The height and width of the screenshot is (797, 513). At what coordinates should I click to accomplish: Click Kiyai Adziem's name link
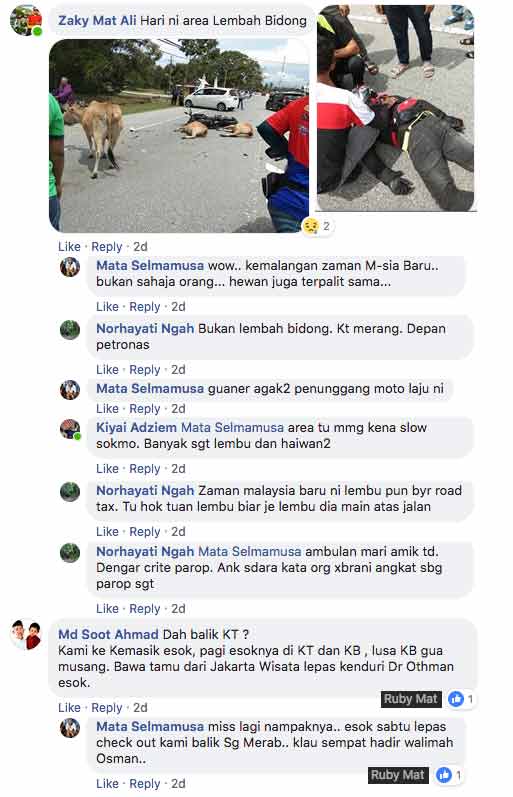click(x=137, y=427)
